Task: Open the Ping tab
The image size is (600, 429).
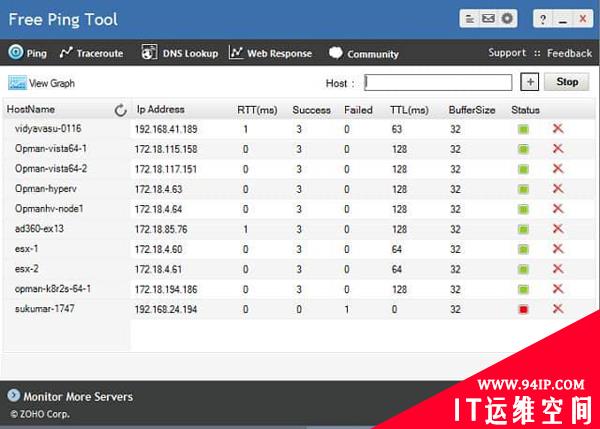Action: 28,53
